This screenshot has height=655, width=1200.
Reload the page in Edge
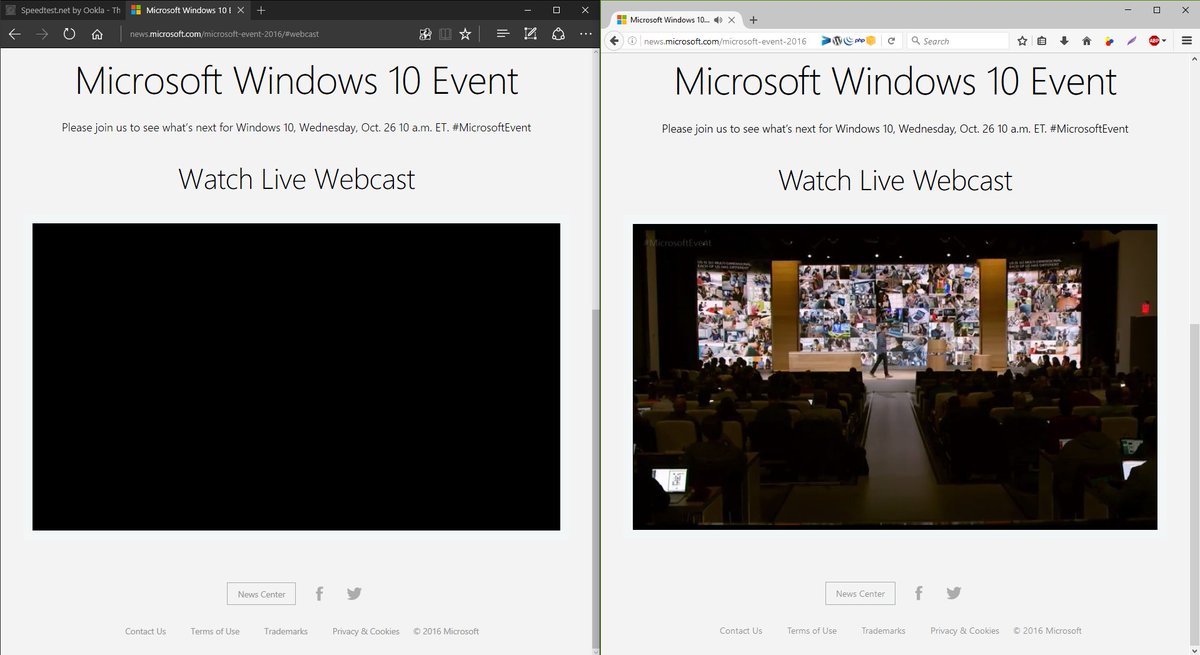69,34
